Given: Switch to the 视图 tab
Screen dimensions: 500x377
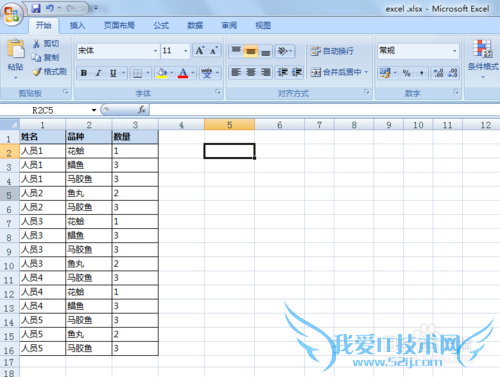Looking at the screenshot, I should pyautogui.click(x=263, y=25).
